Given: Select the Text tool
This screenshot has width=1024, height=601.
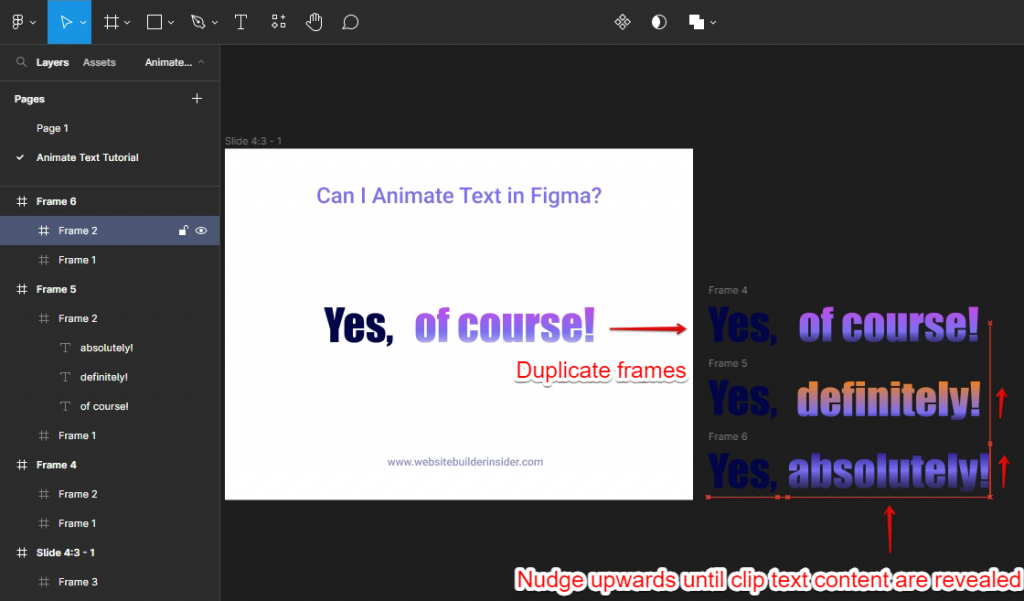Looking at the screenshot, I should point(241,21).
